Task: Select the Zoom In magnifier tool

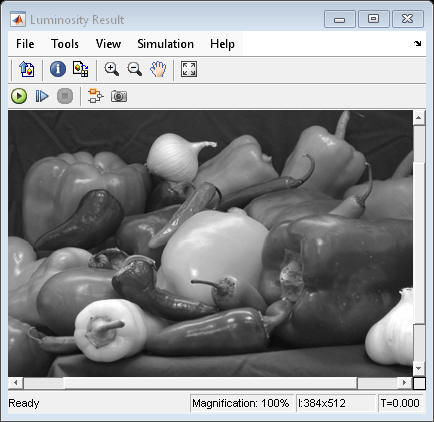Action: tap(111, 69)
